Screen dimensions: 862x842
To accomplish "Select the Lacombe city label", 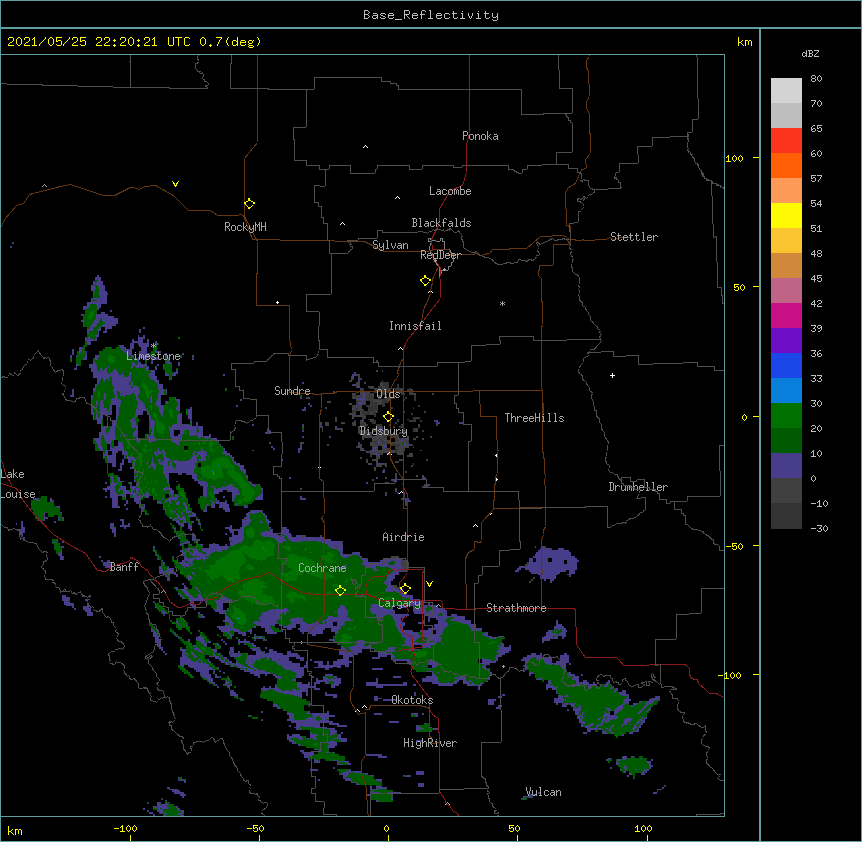I will coord(450,191).
